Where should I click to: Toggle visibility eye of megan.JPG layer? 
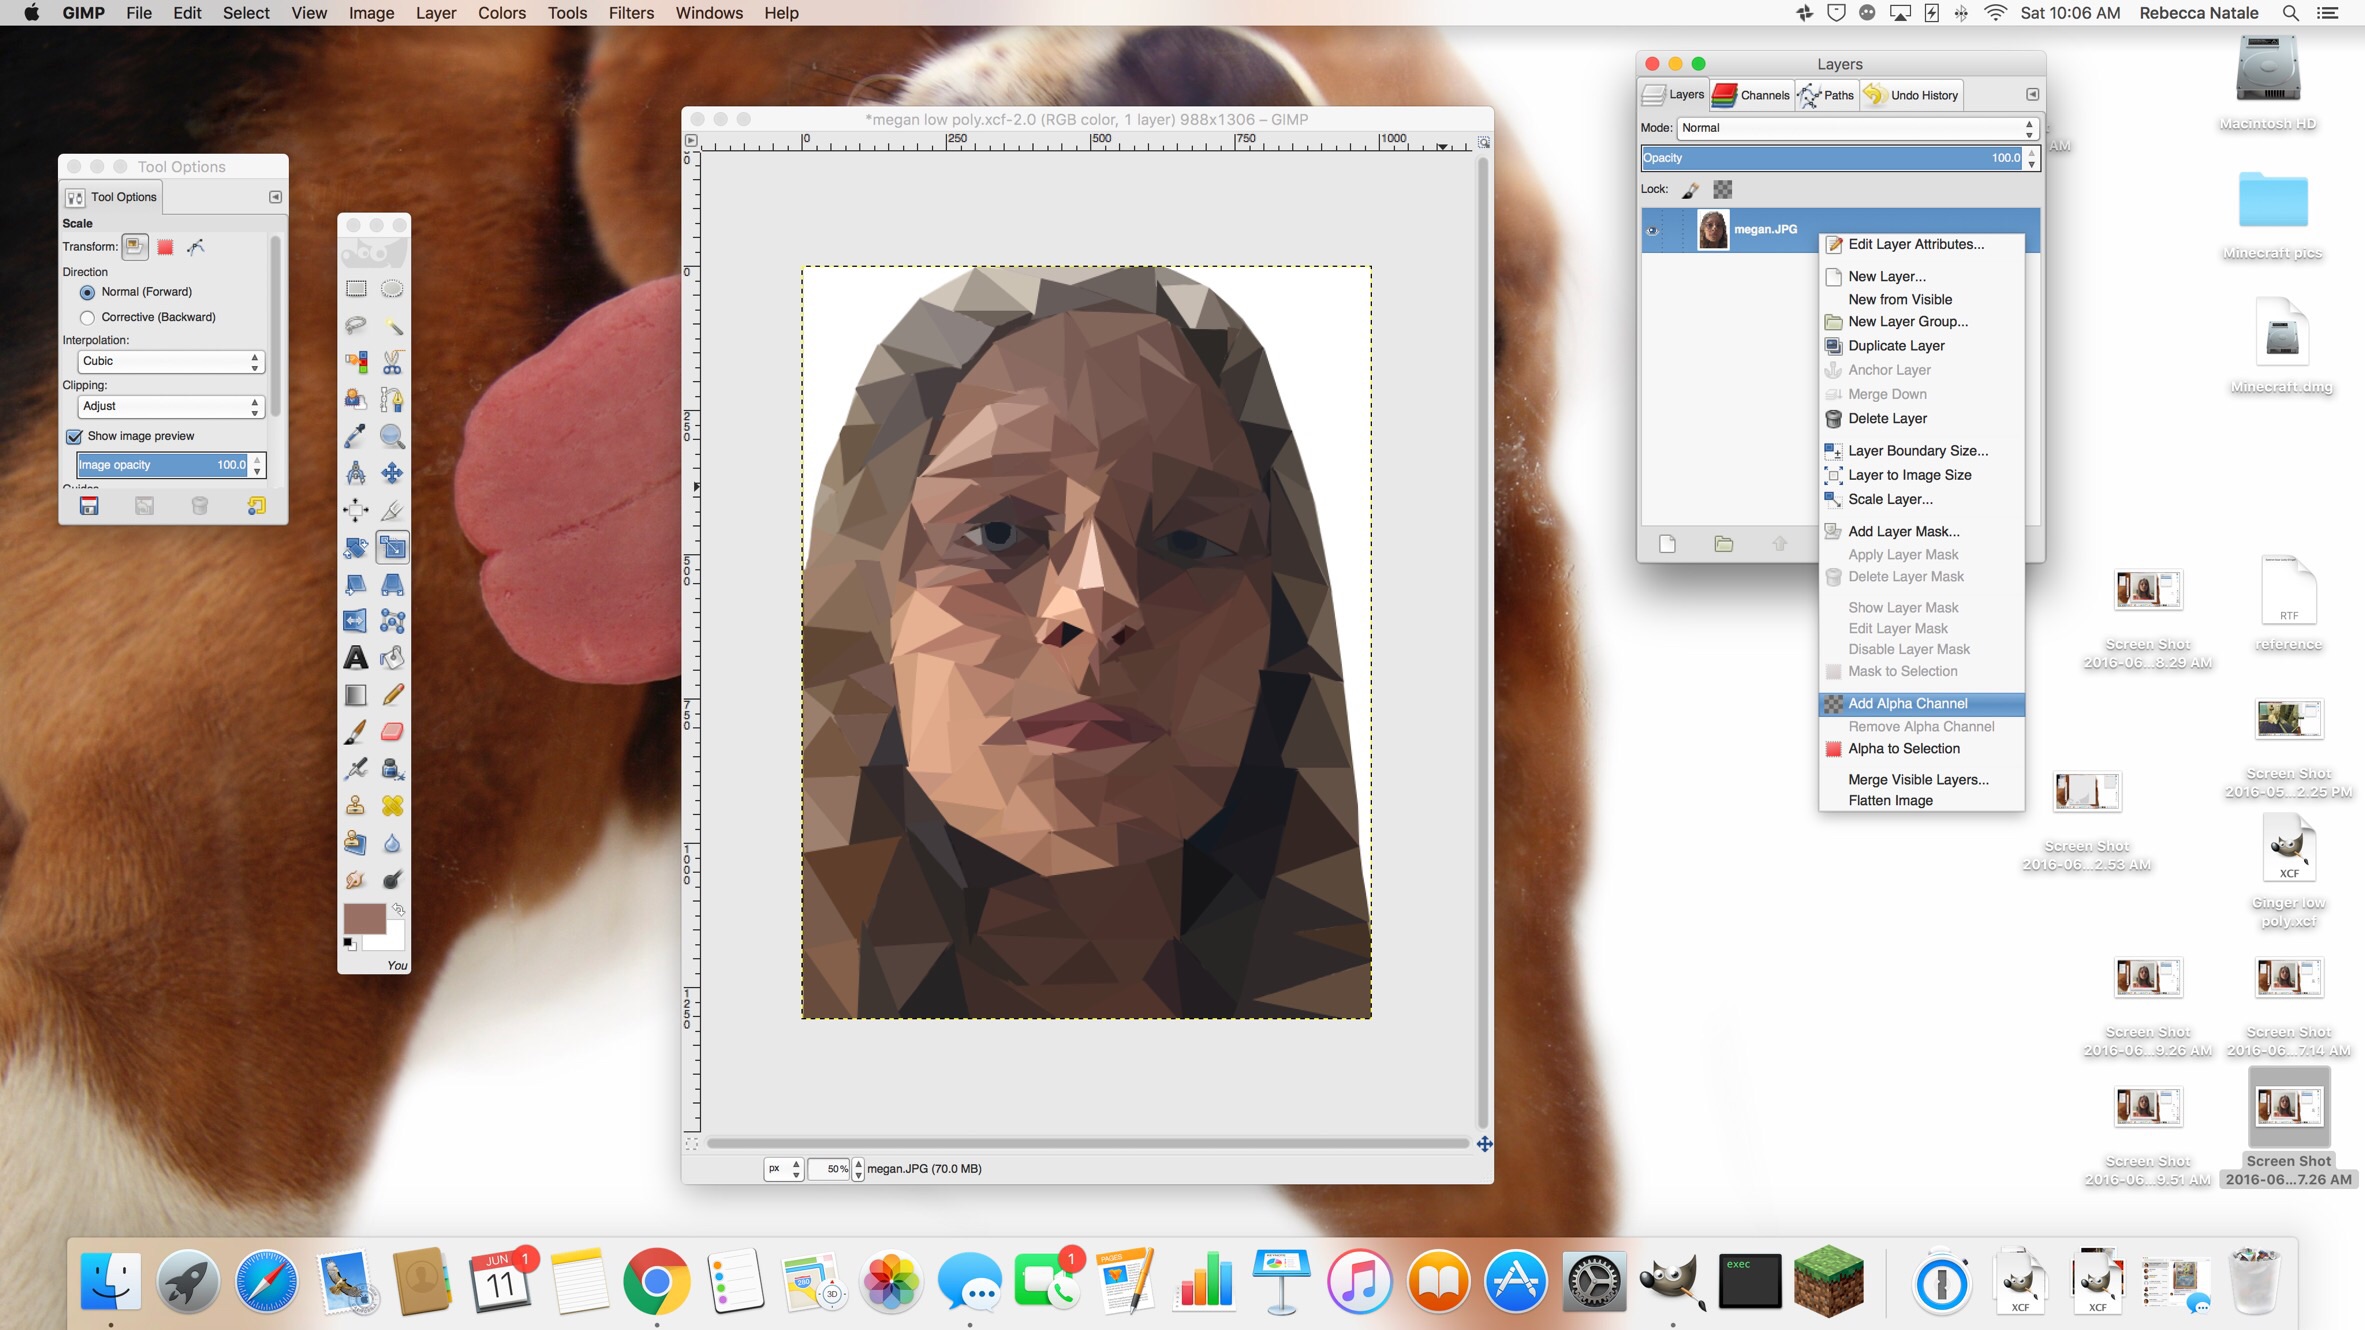[x=1652, y=230]
